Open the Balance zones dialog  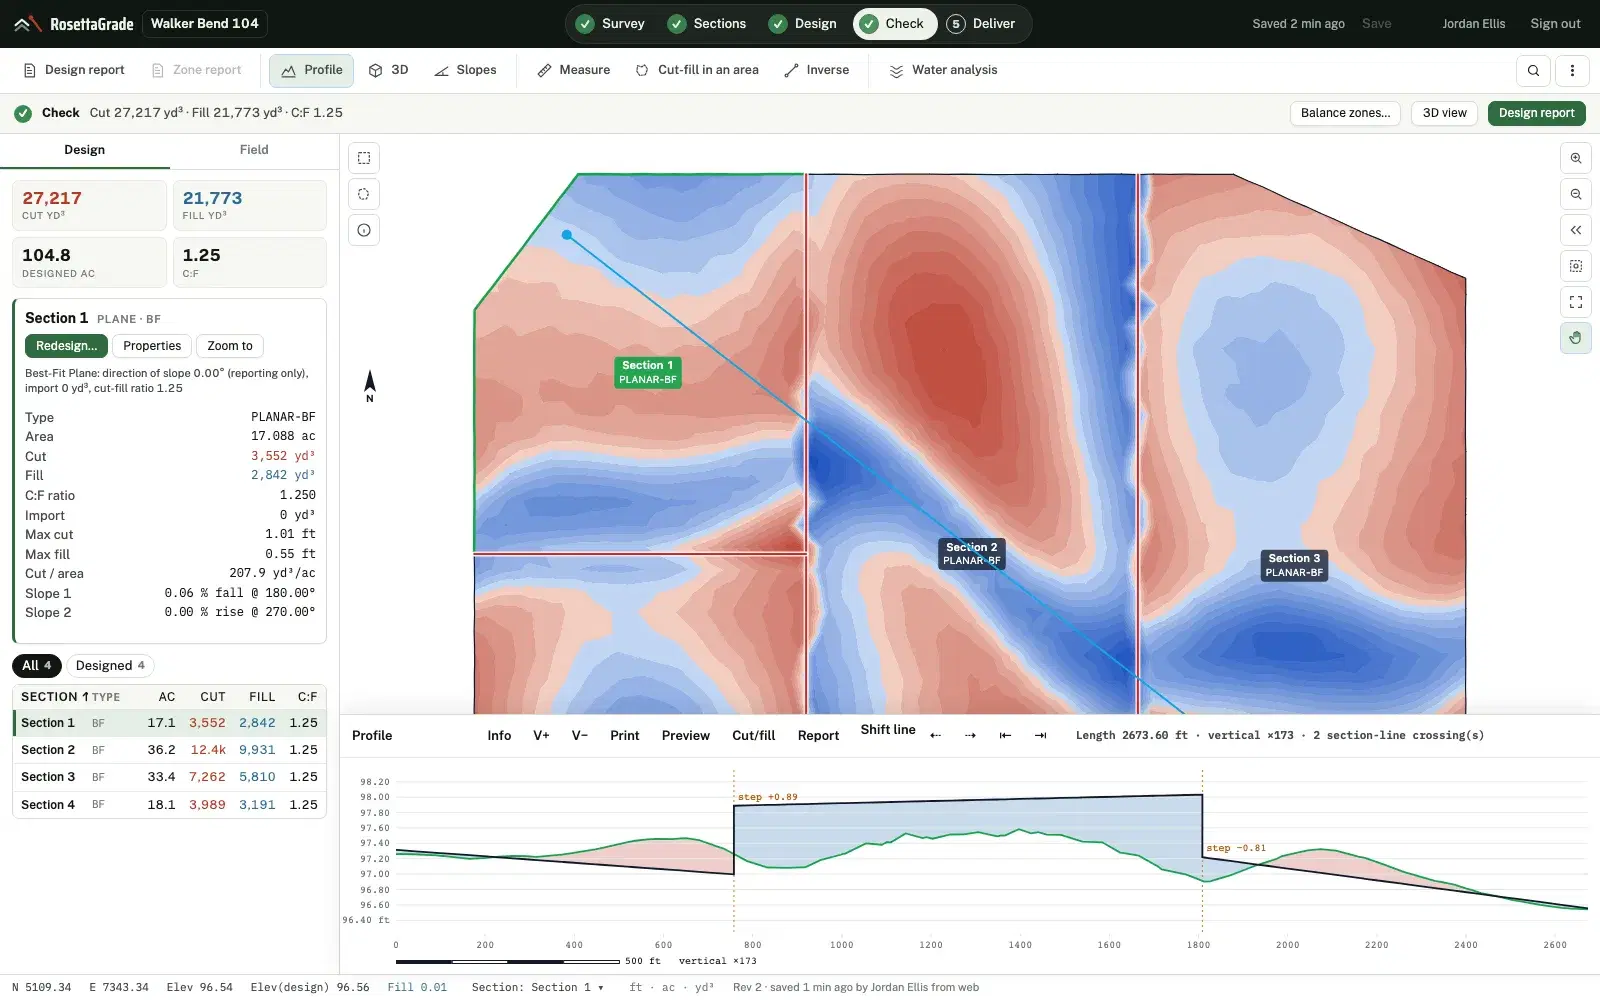click(x=1345, y=113)
